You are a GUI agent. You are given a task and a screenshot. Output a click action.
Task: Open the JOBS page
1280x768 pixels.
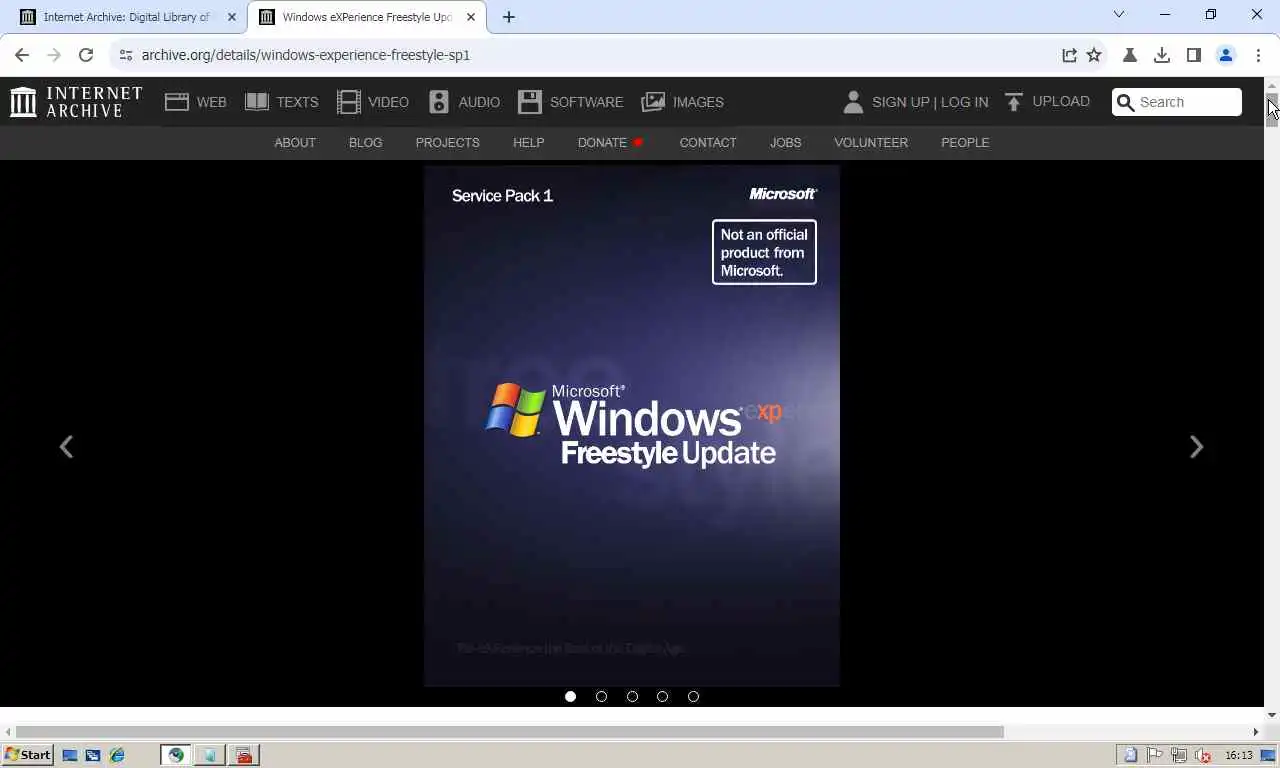coord(786,143)
